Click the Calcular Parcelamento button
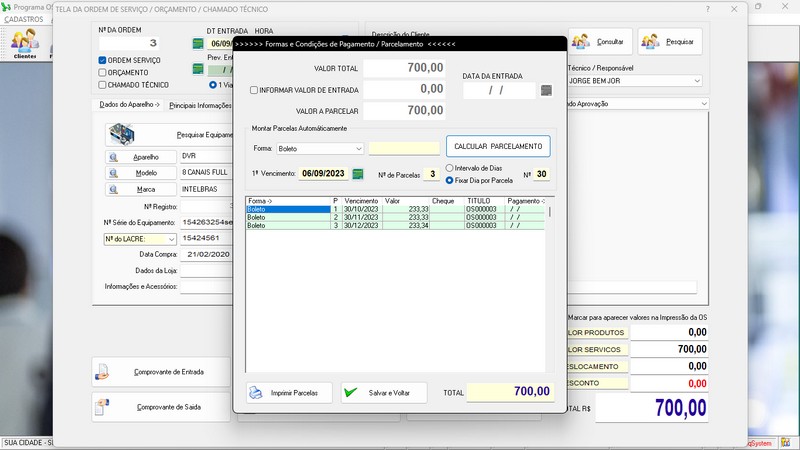Viewport: 800px width, 450px height. (498, 147)
